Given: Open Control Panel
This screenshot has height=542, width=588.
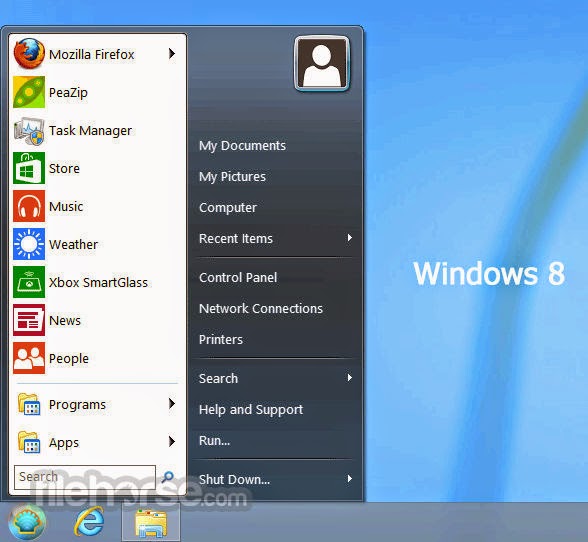Looking at the screenshot, I should coord(238,278).
